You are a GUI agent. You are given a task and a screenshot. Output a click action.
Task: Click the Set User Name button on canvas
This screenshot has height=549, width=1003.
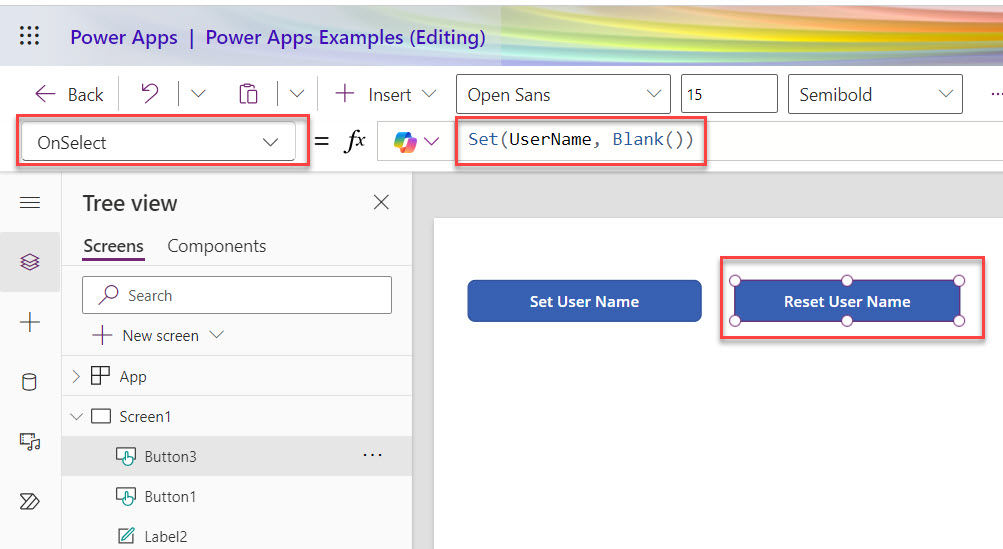pos(585,301)
